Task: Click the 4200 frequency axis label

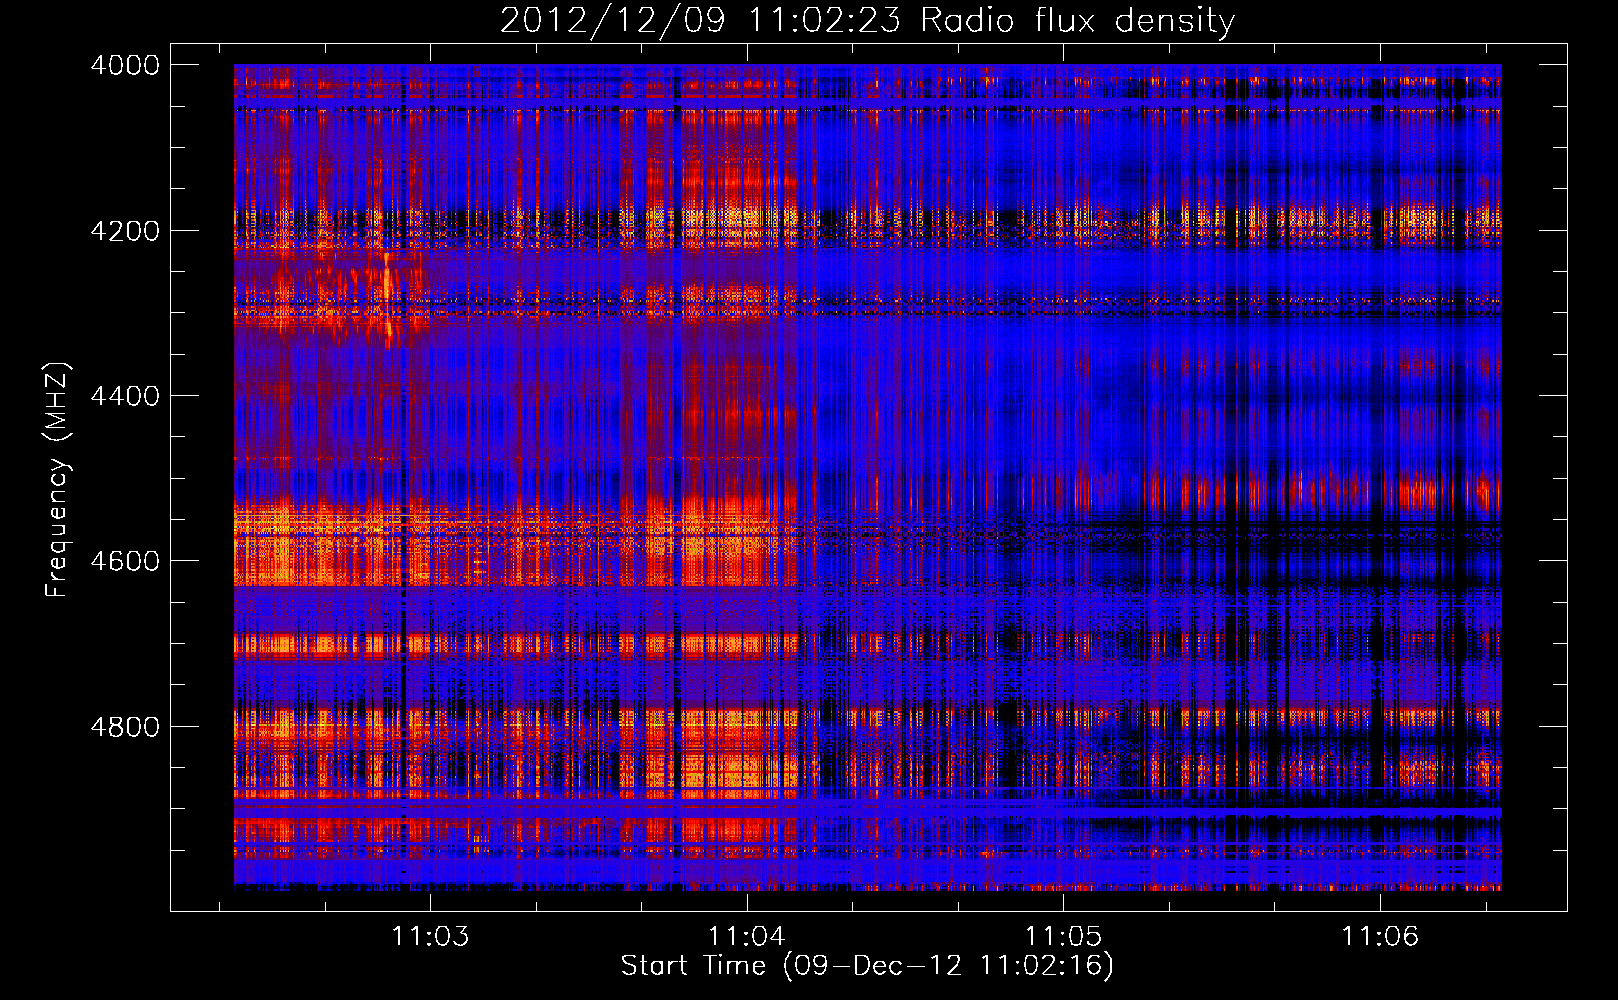Action: pos(125,231)
